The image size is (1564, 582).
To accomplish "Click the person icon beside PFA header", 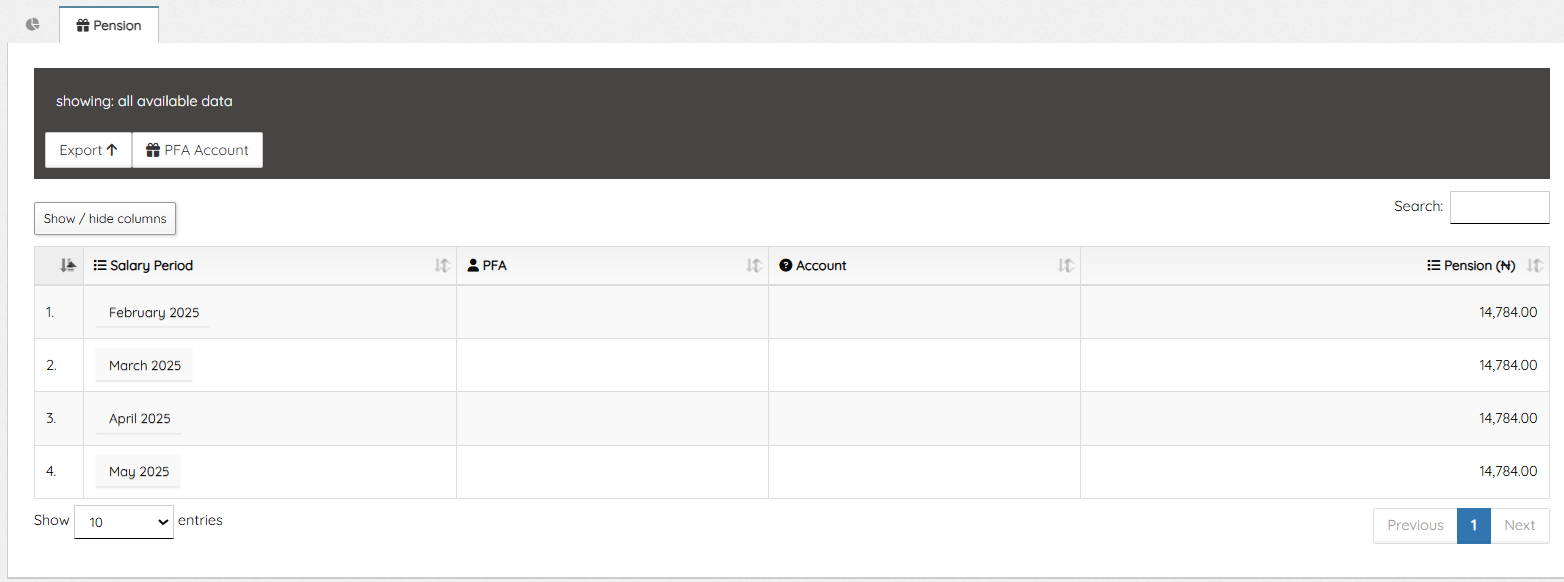I will (473, 266).
